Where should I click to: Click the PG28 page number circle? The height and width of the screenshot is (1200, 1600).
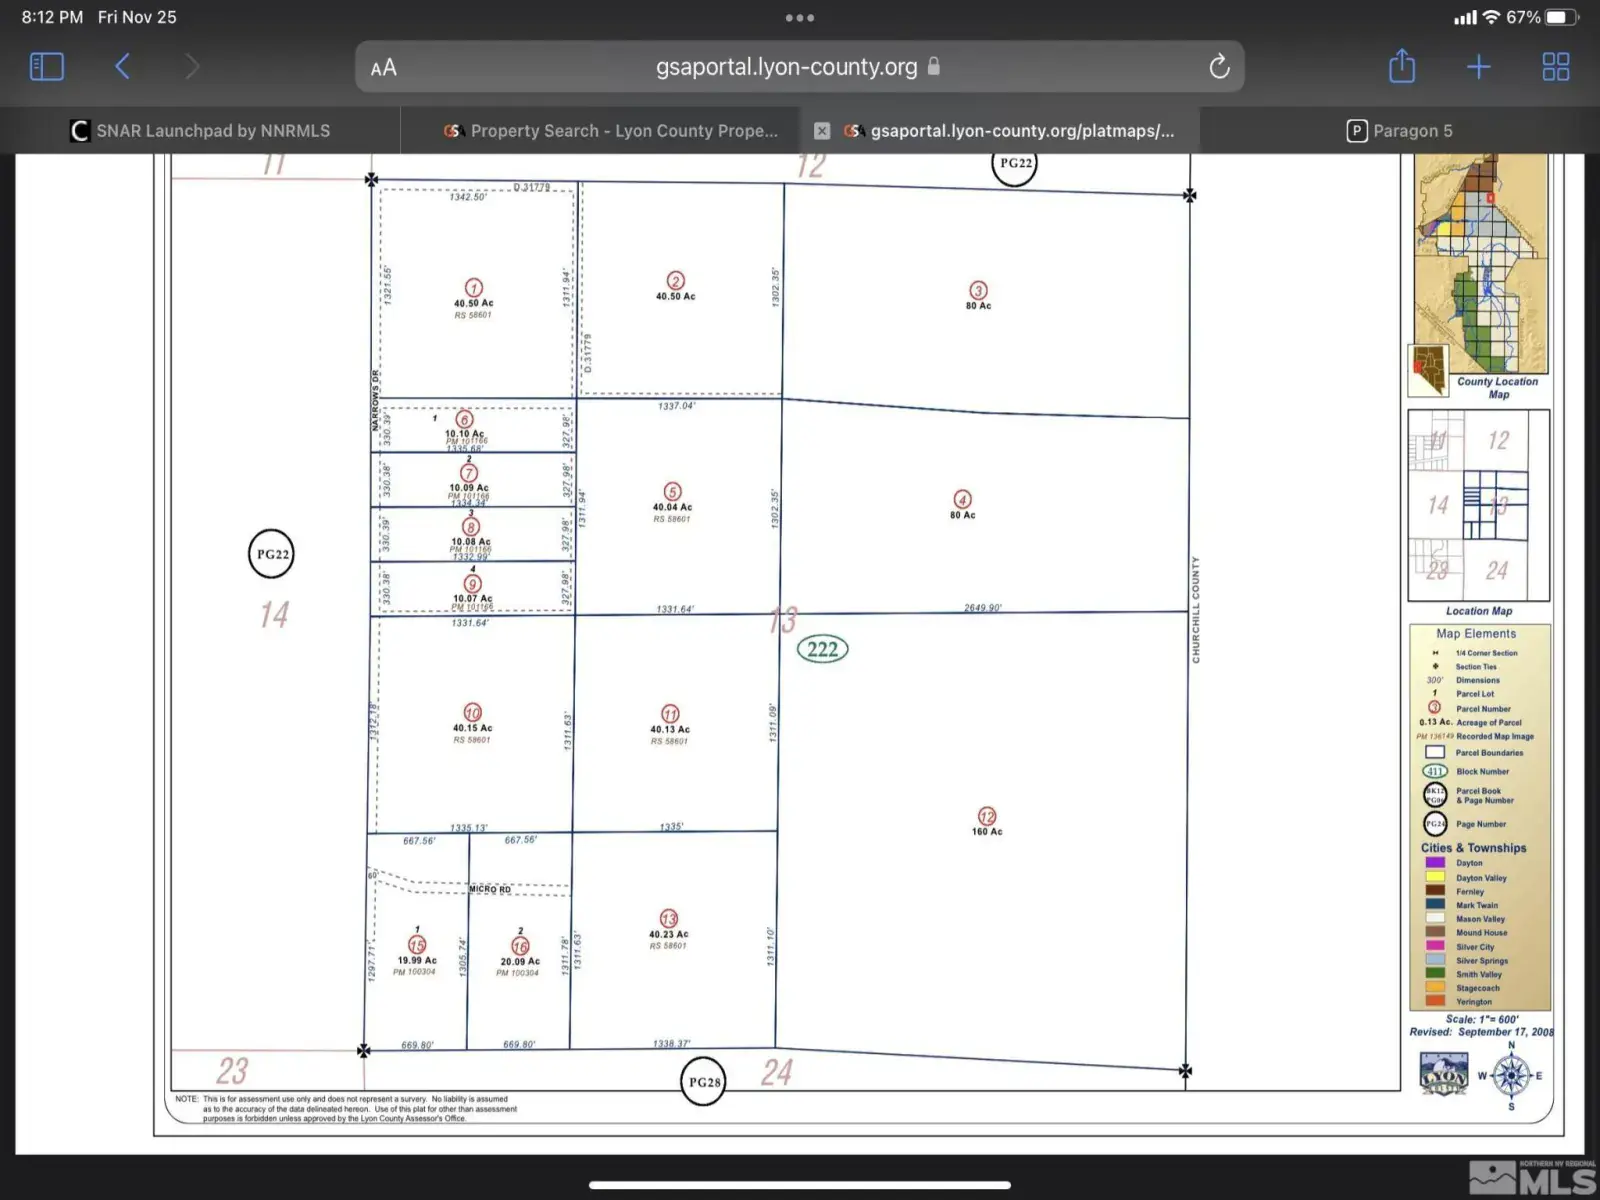[x=704, y=1081]
